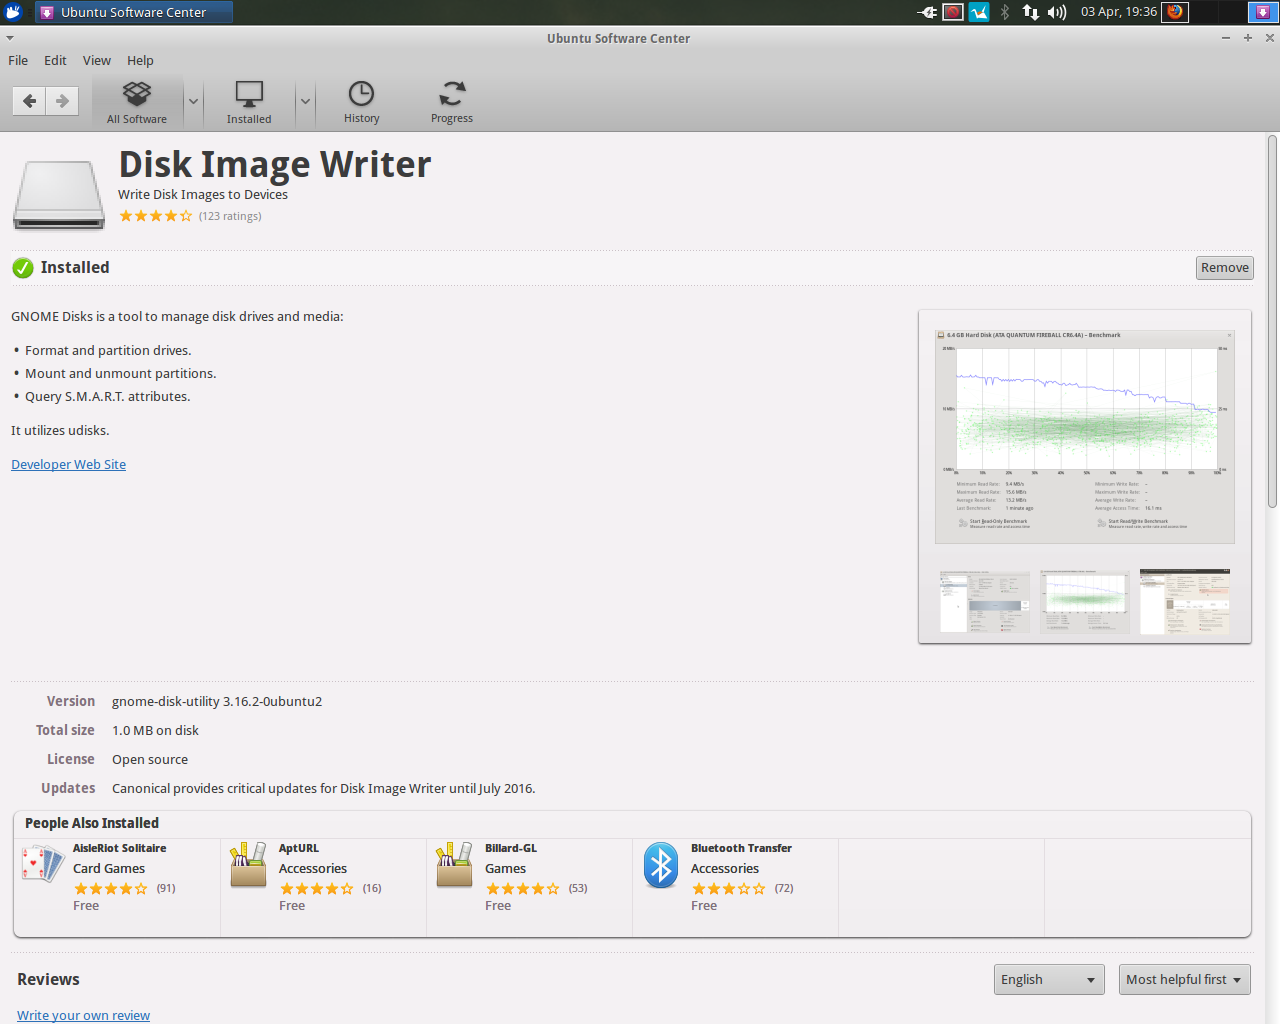Enlarge the main benchmark screenshot
This screenshot has width=1280, height=1024.
(x=1085, y=436)
